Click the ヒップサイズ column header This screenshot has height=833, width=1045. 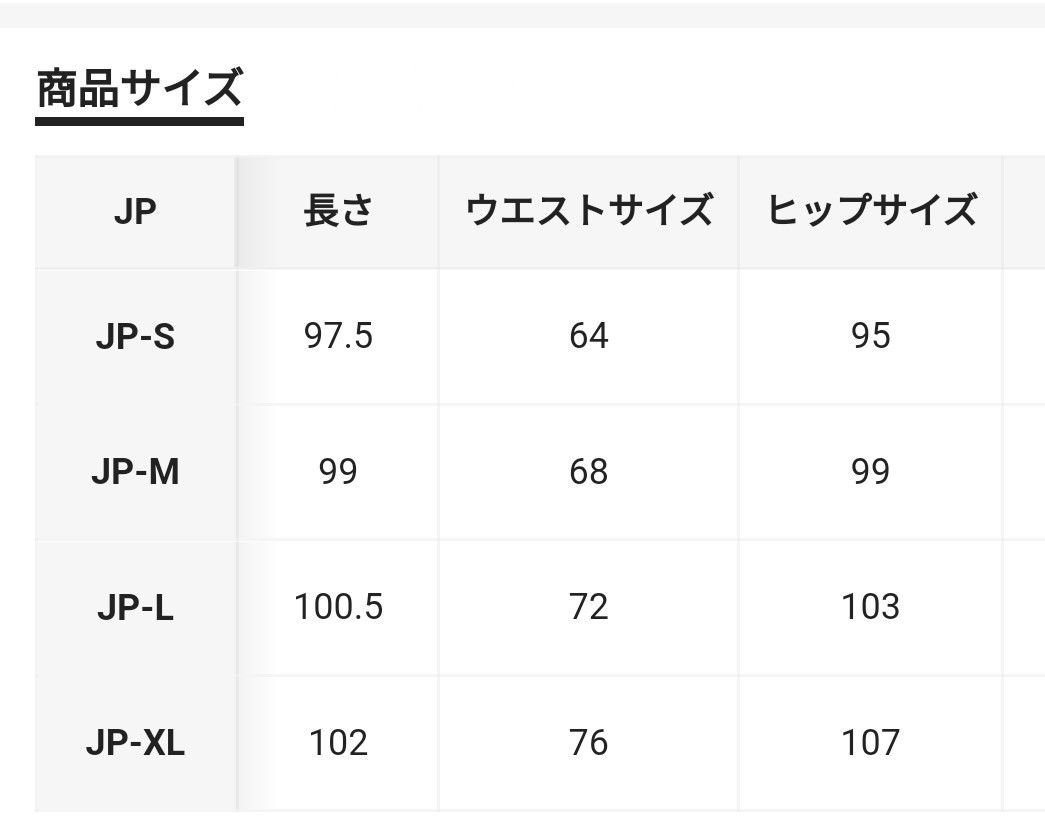pos(871,212)
